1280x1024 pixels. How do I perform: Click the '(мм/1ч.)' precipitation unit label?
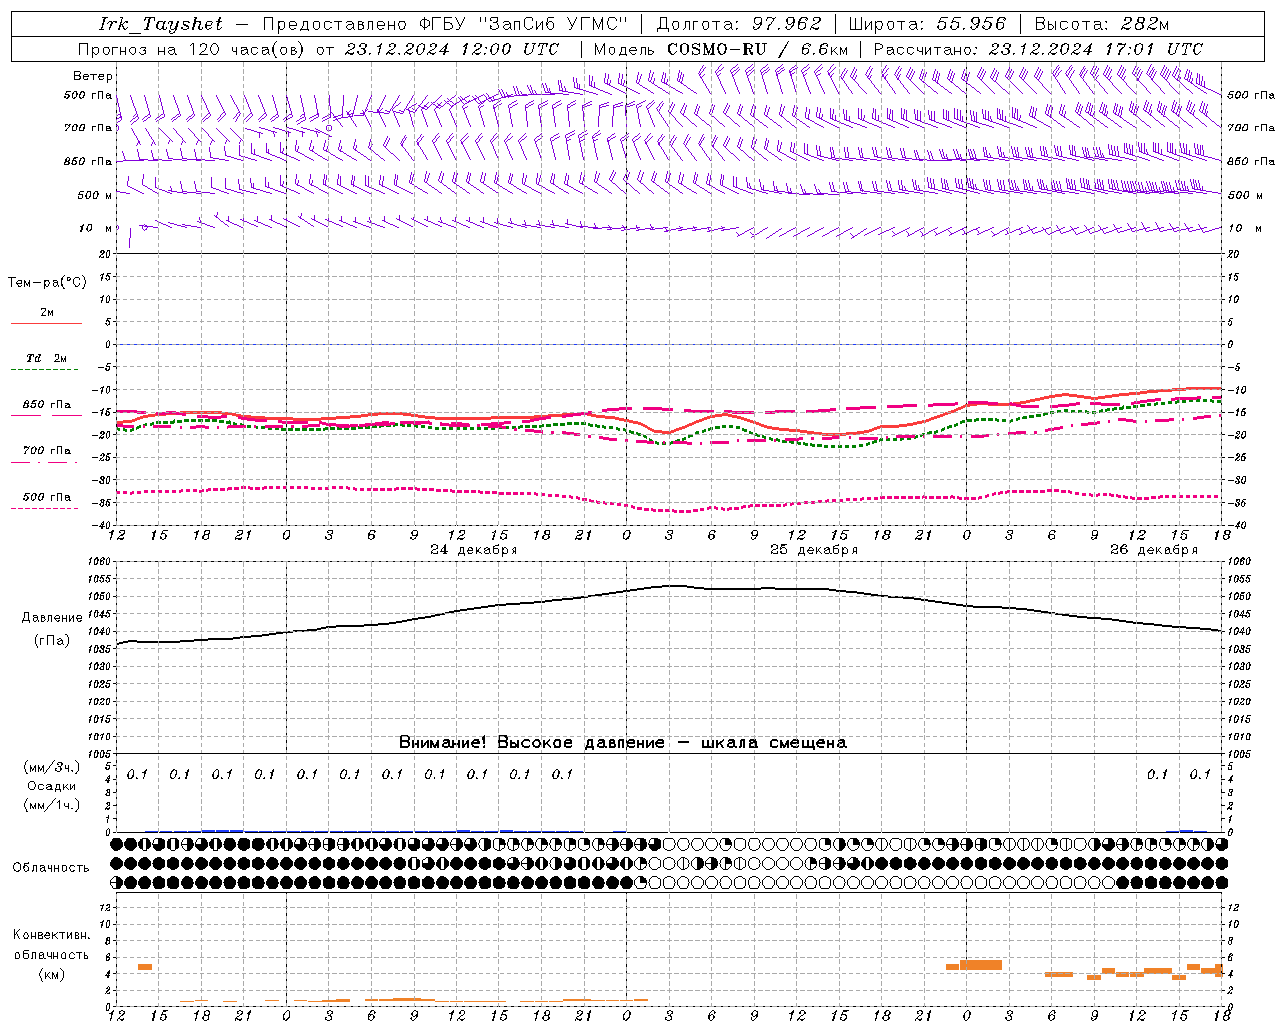[52, 805]
